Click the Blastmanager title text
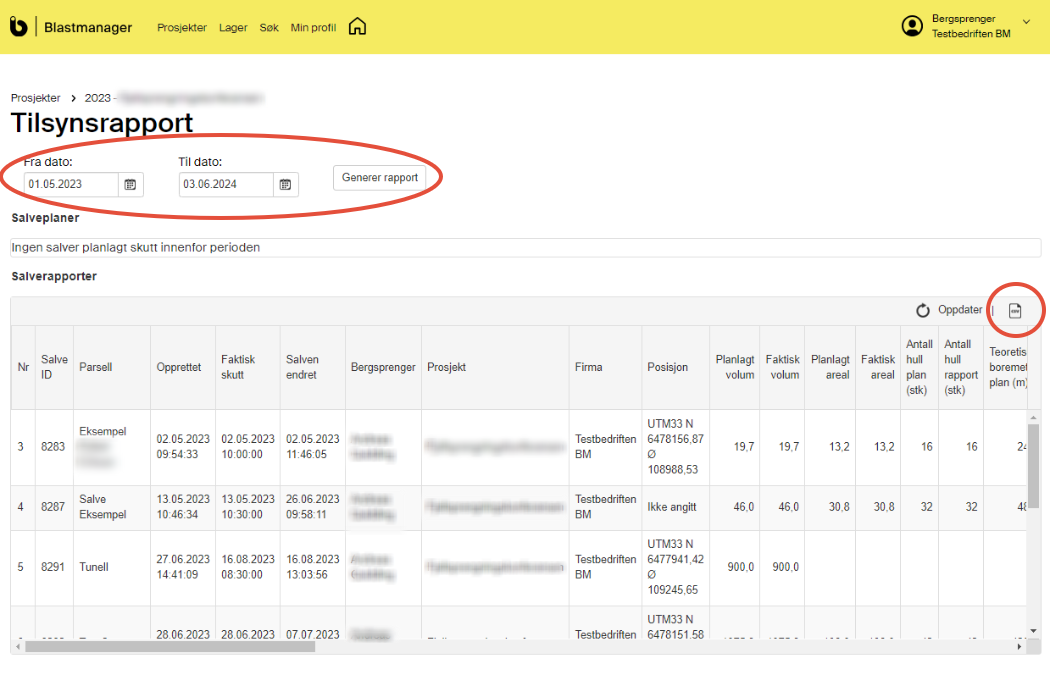 click(x=88, y=27)
